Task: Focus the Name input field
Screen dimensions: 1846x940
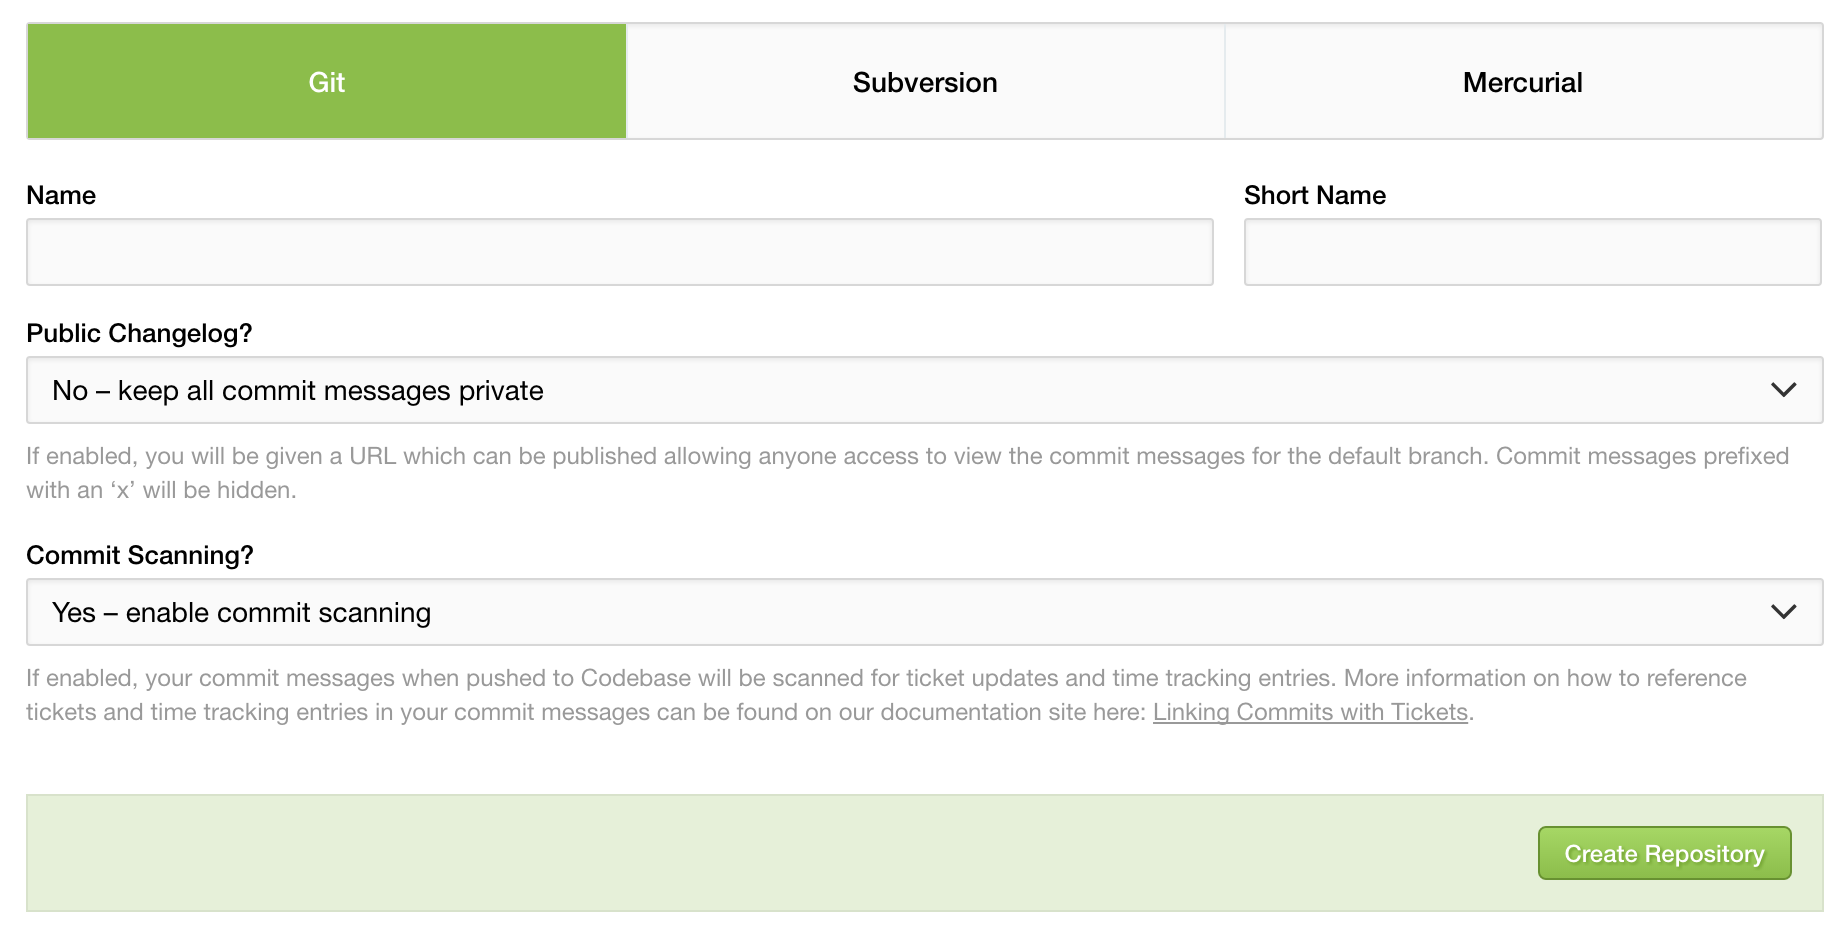Action: tap(620, 252)
